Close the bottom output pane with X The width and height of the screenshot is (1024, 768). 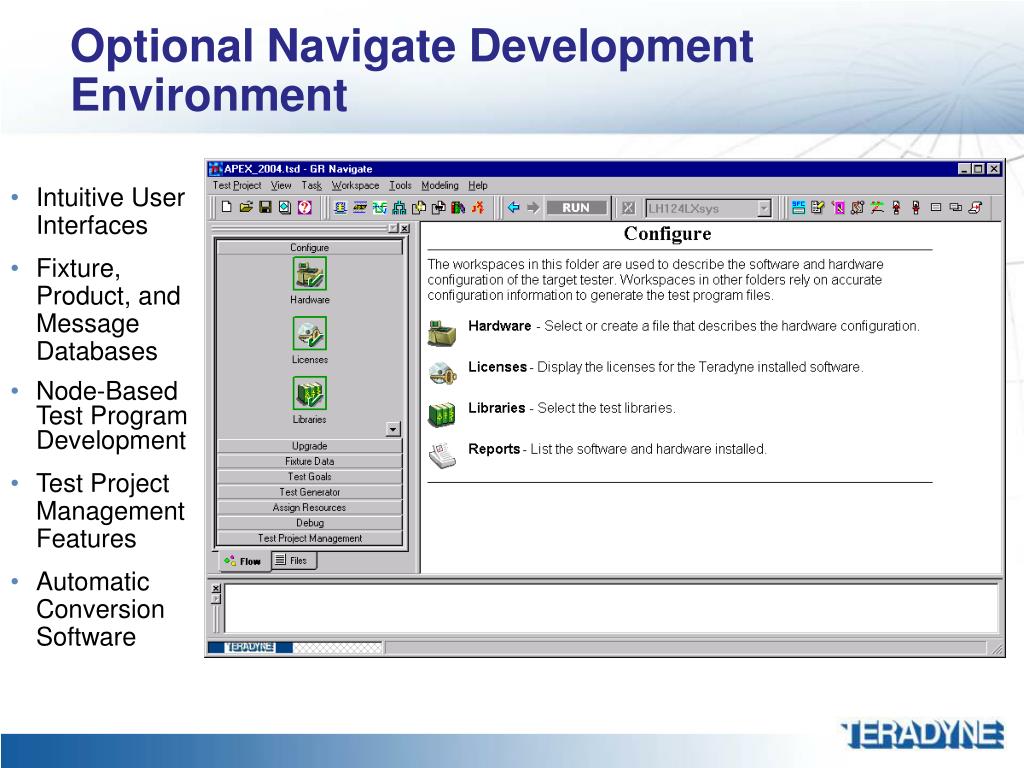pyautogui.click(x=216, y=588)
